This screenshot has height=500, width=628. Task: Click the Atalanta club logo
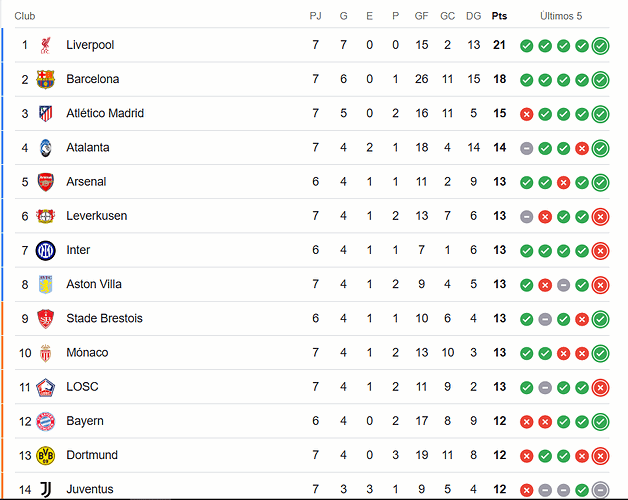coord(46,148)
